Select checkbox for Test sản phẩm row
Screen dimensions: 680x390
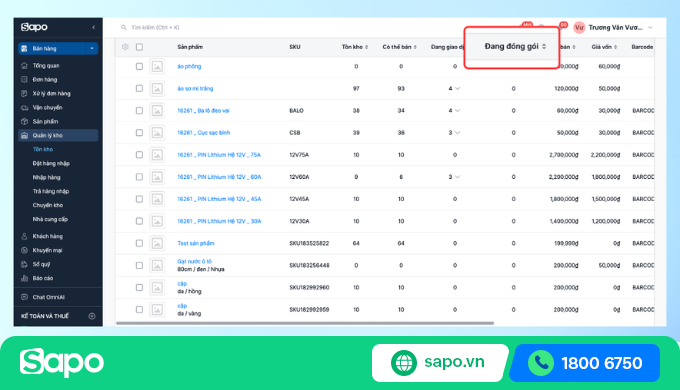click(139, 243)
